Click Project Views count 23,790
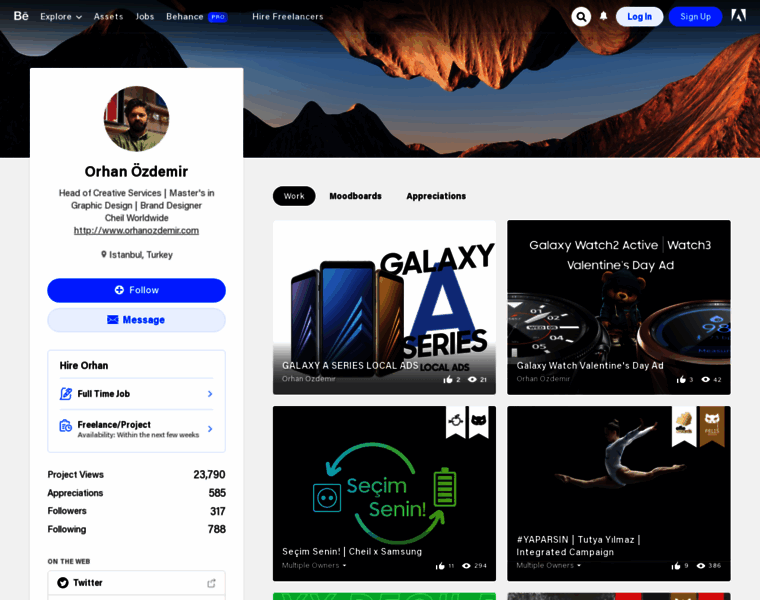This screenshot has width=760, height=600. [209, 474]
